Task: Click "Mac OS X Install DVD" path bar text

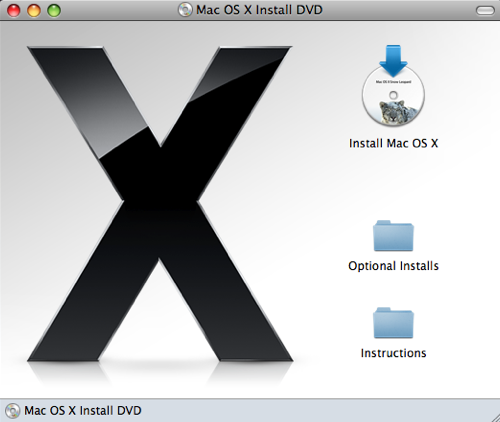Action: [x=83, y=411]
